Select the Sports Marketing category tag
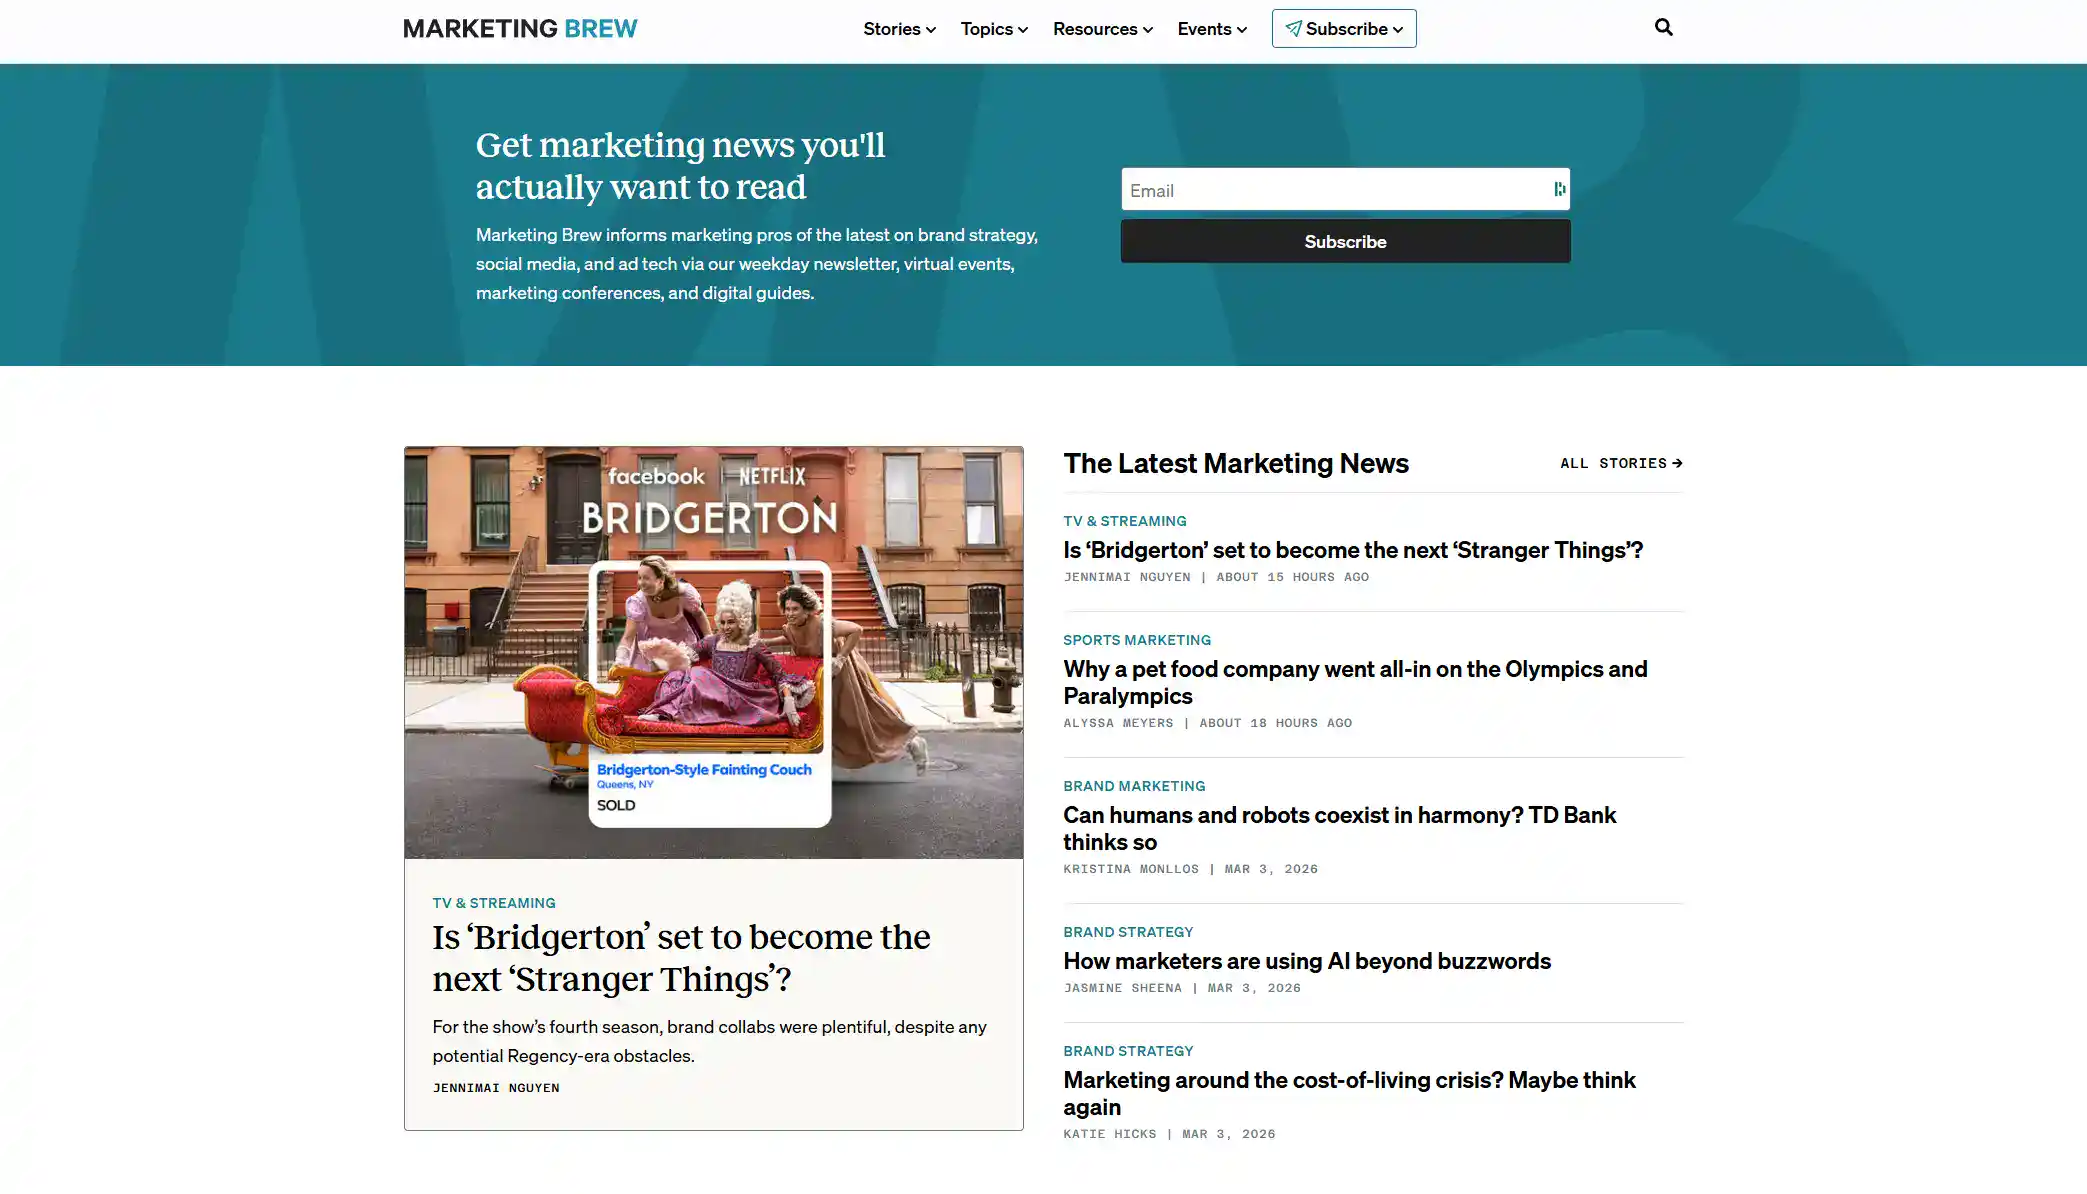This screenshot has height=1194, width=2087. tap(1137, 640)
